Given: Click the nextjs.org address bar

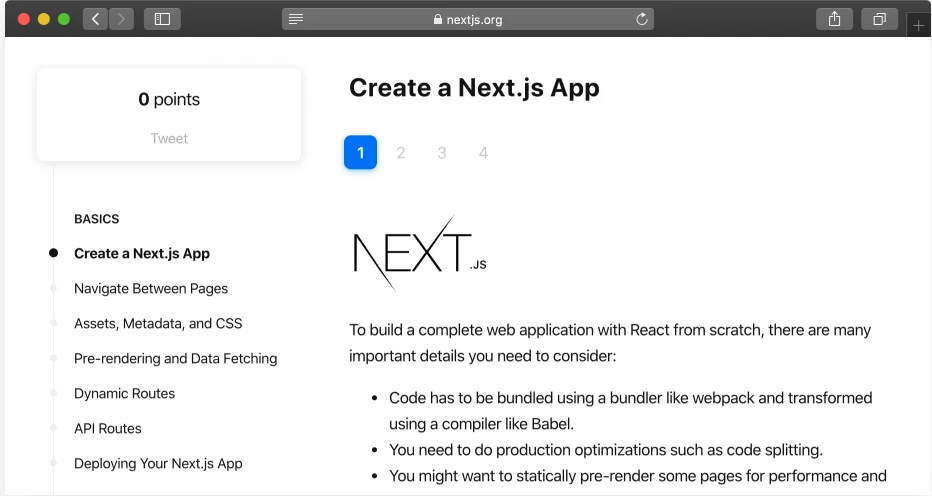Looking at the screenshot, I should point(468,19).
